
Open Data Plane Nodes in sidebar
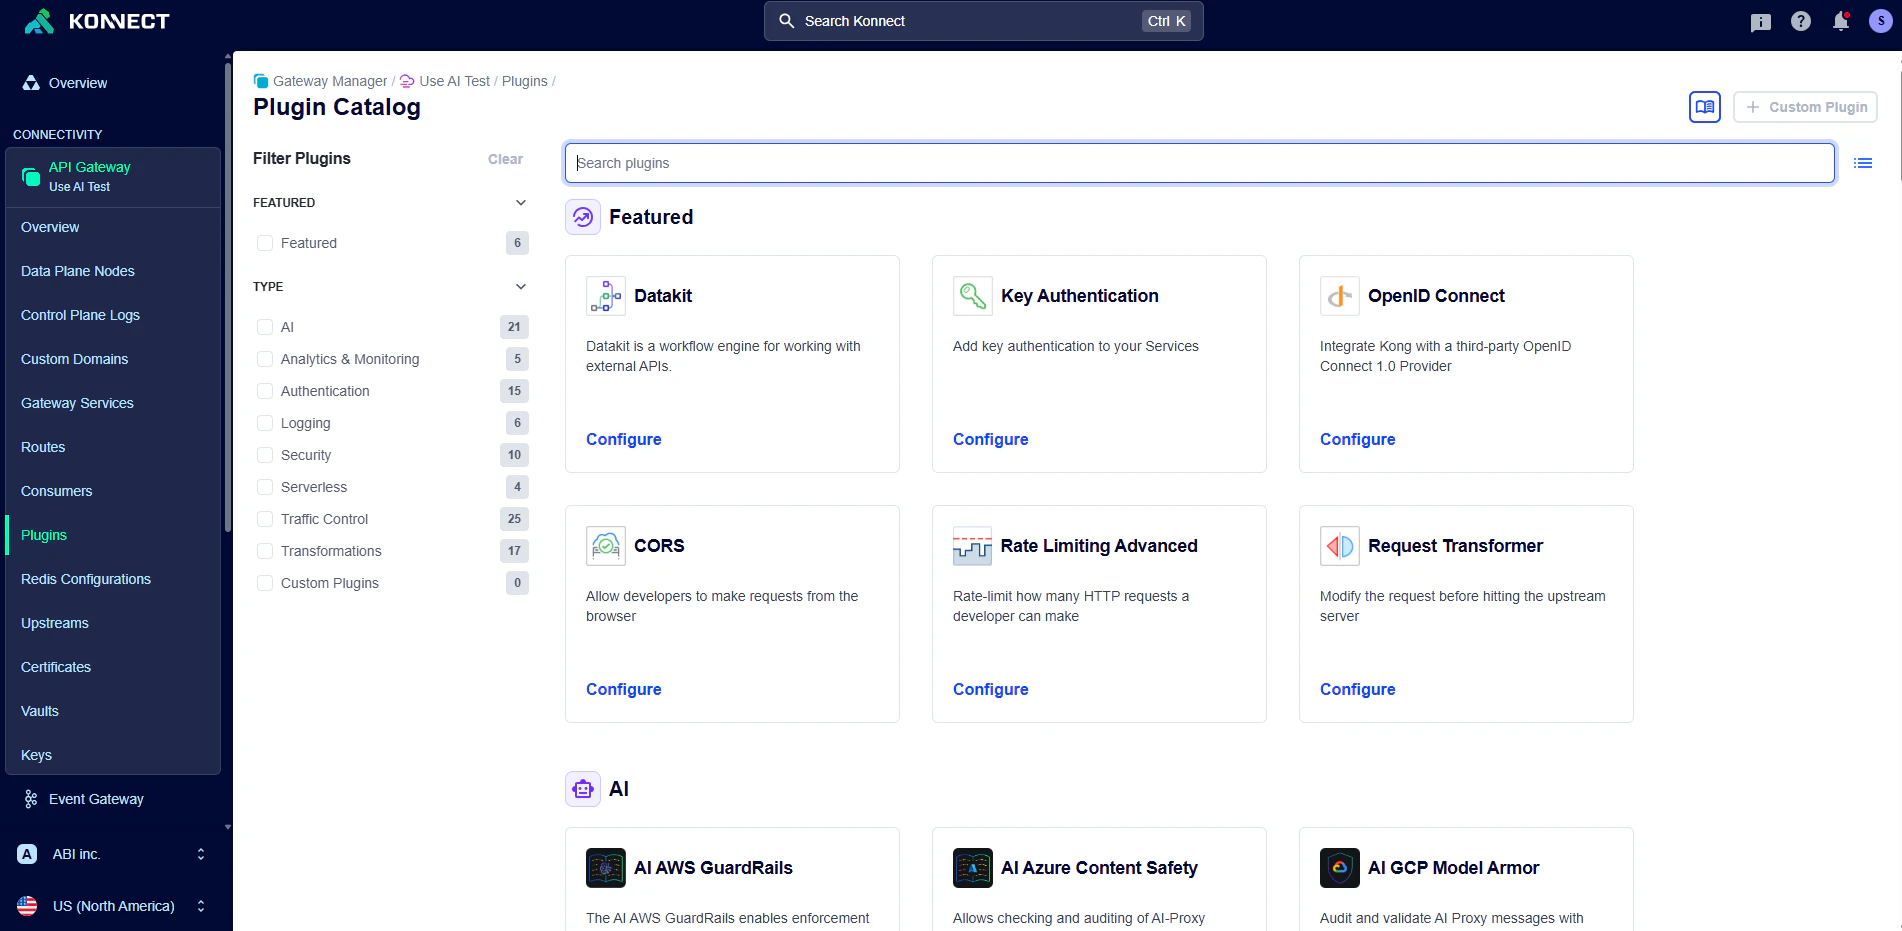[x=78, y=271]
